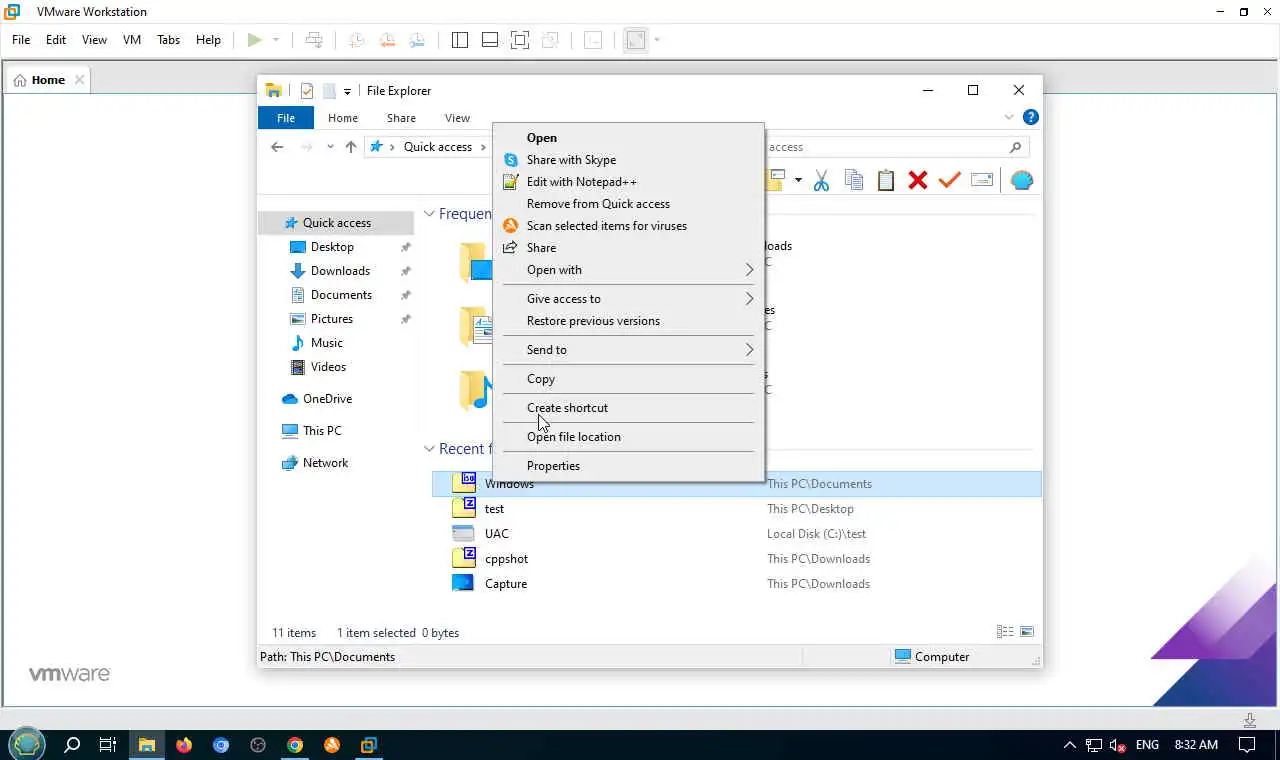
Task: Open the folder view dropdown arrow in toolbar
Action: click(798, 181)
